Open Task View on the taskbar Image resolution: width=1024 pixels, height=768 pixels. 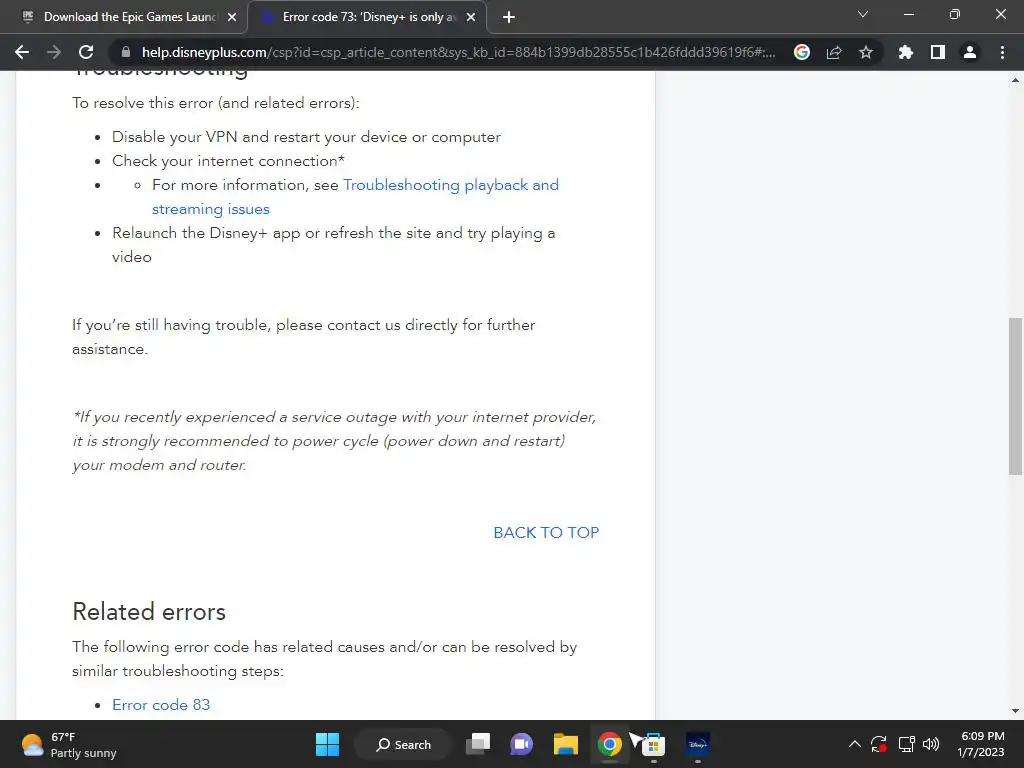coord(478,744)
